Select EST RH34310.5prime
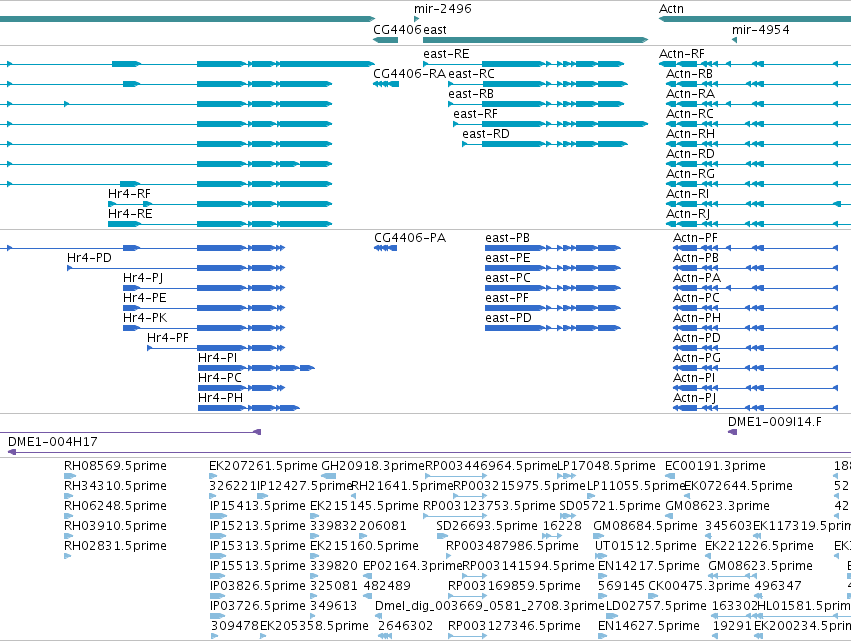The height and width of the screenshot is (641, 851). [x=115, y=486]
